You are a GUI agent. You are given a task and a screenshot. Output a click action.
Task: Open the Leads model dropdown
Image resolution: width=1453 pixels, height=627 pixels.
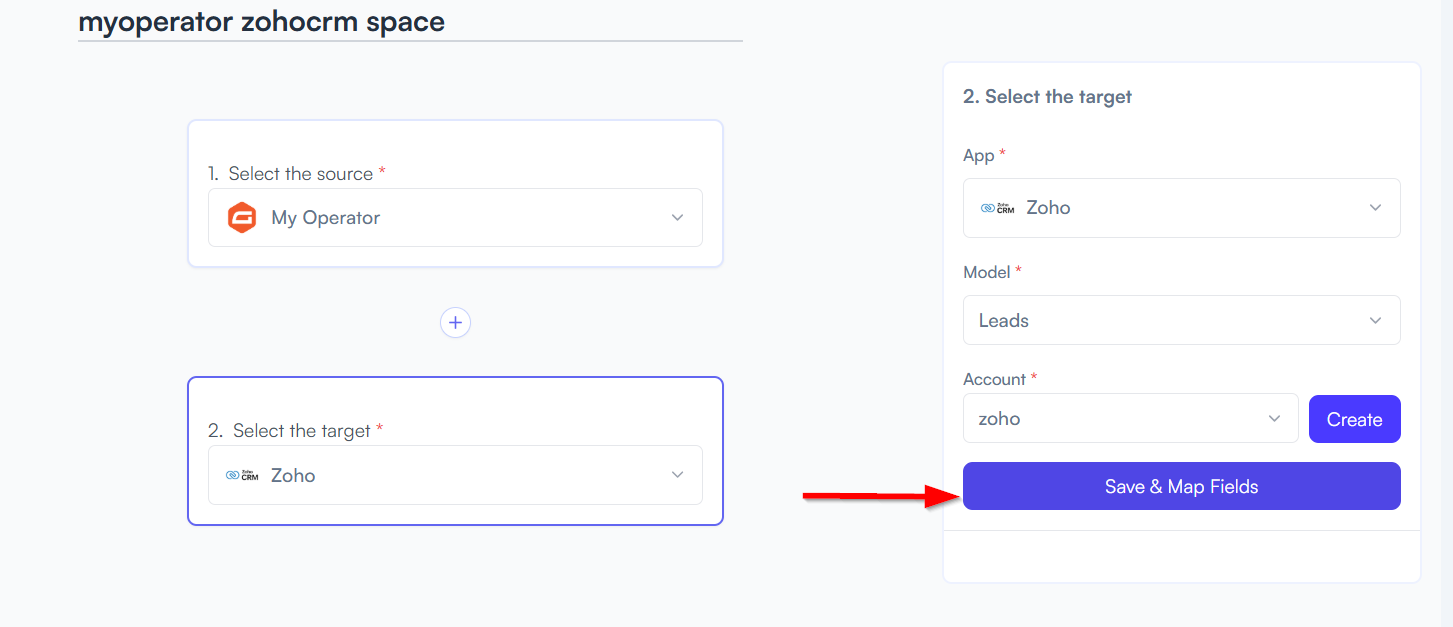(1181, 320)
